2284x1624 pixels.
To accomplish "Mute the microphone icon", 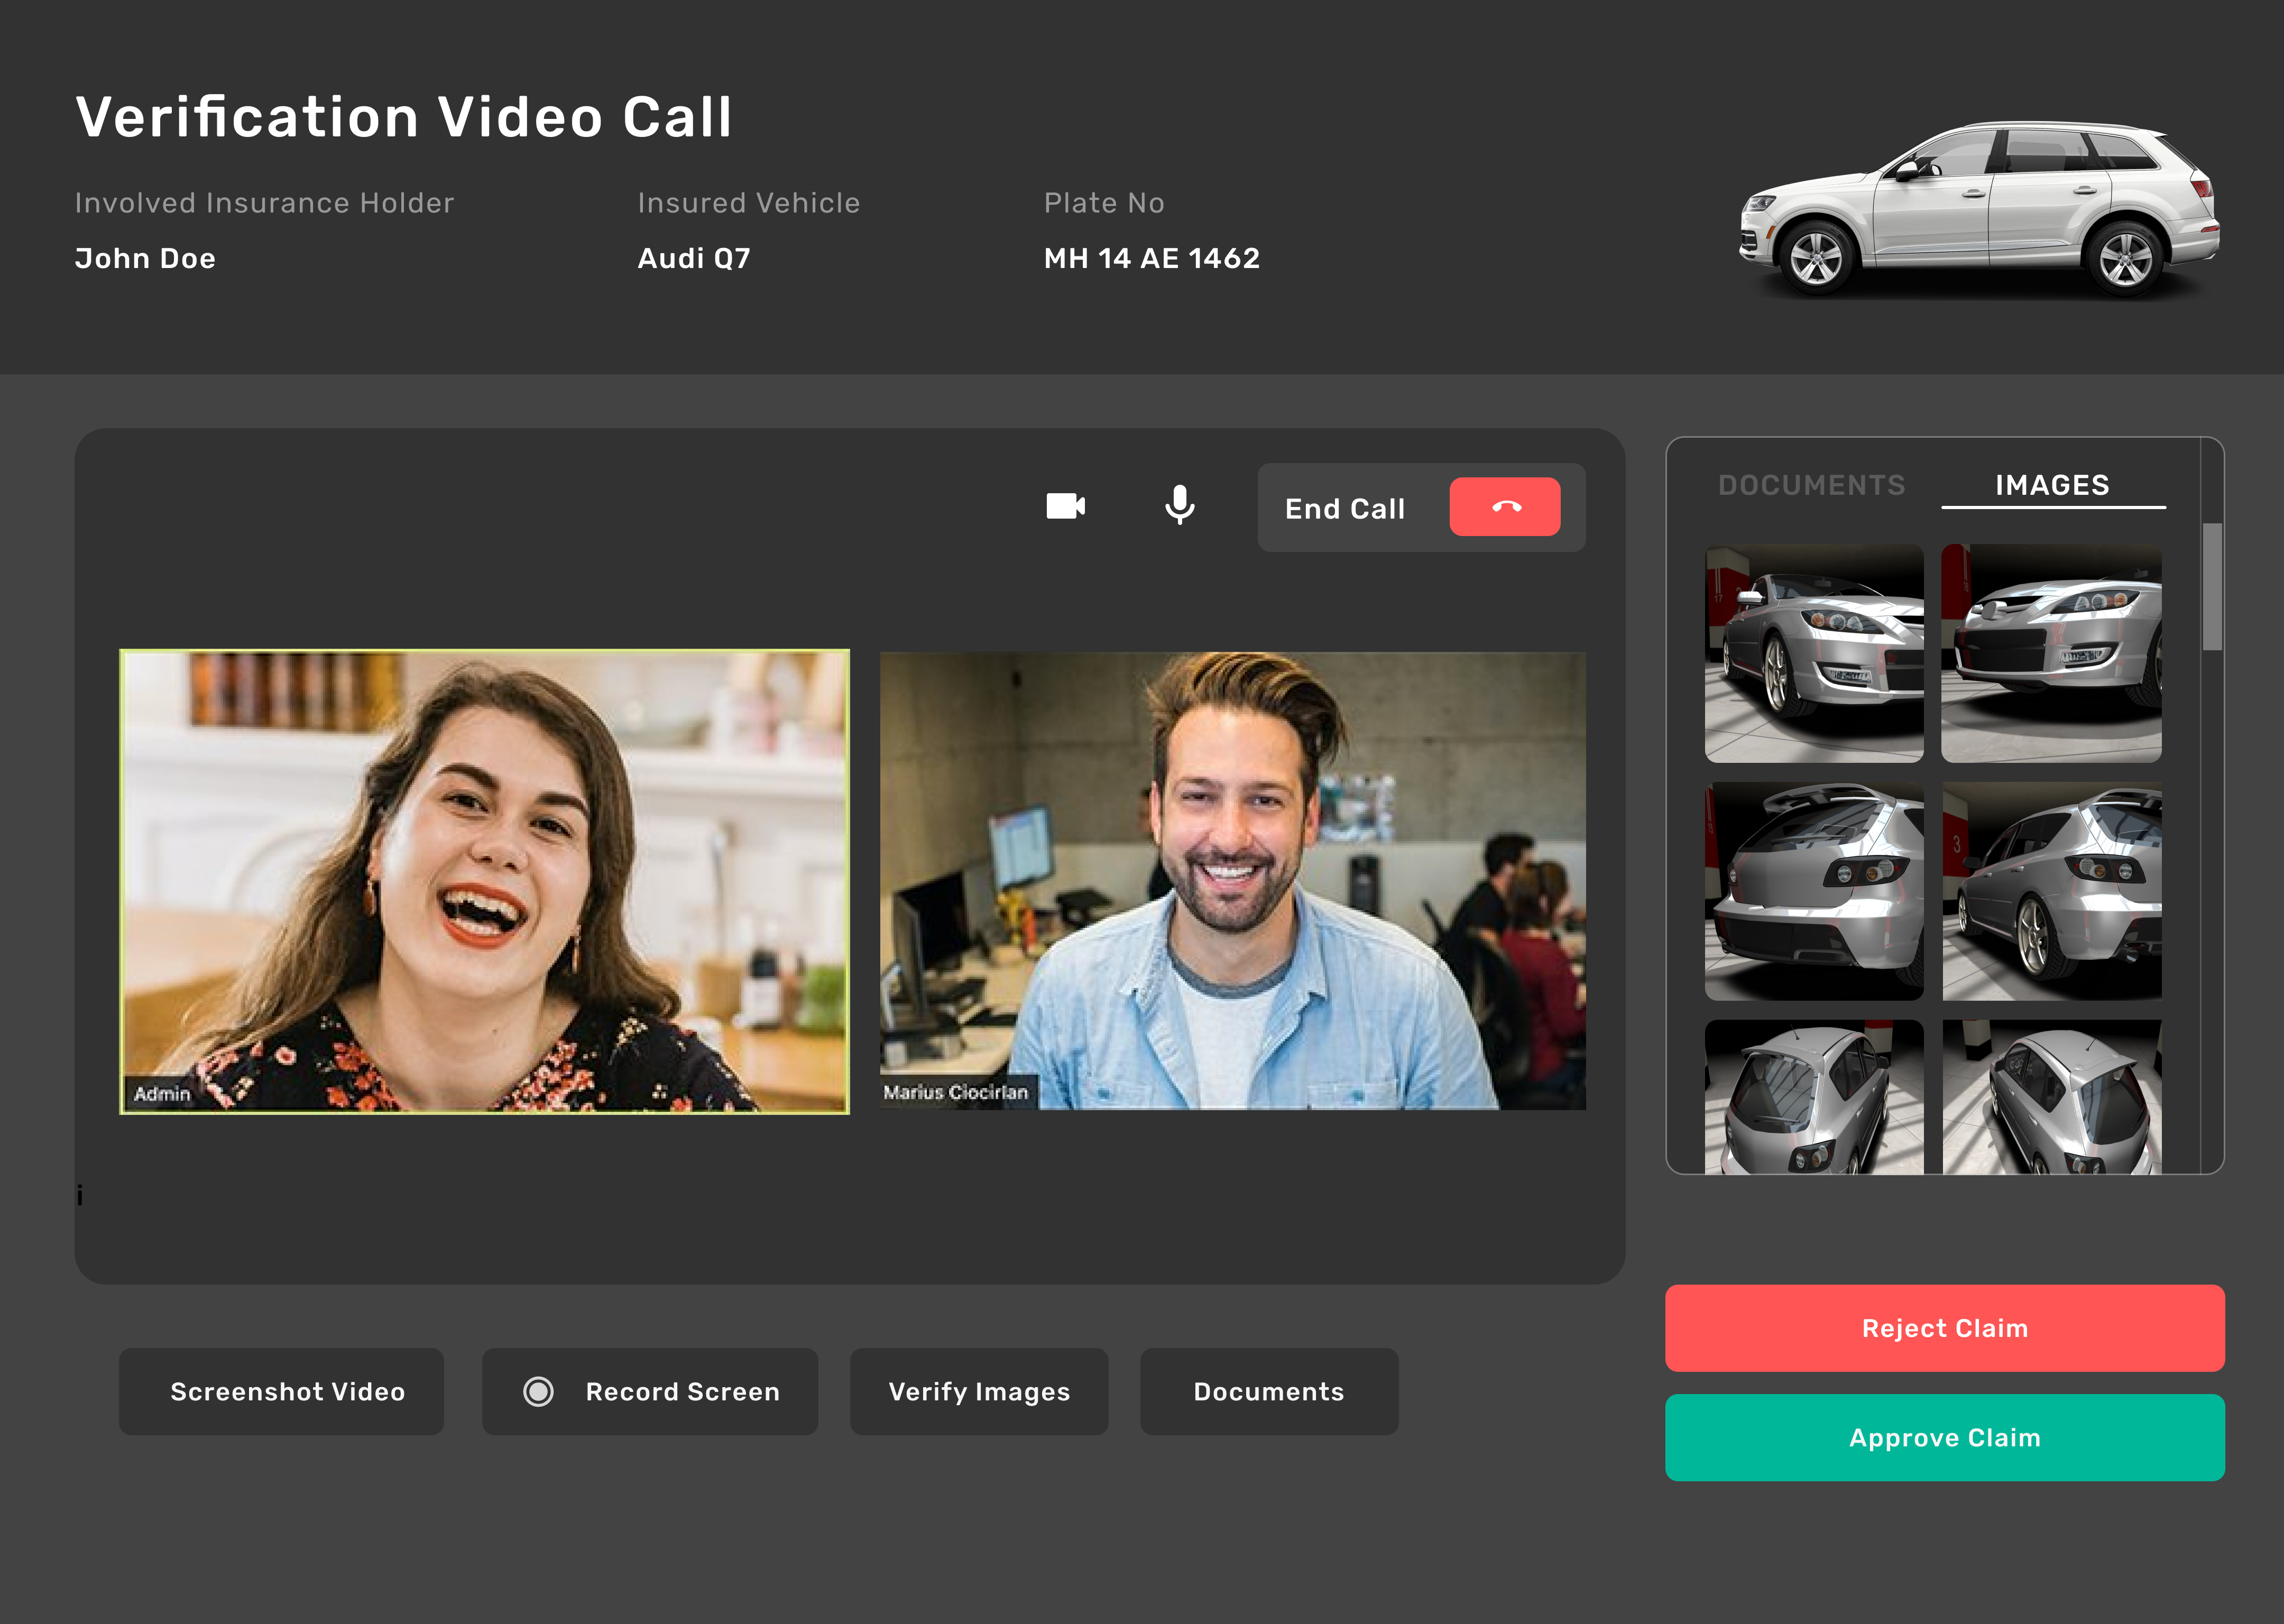I will pyautogui.click(x=1179, y=505).
